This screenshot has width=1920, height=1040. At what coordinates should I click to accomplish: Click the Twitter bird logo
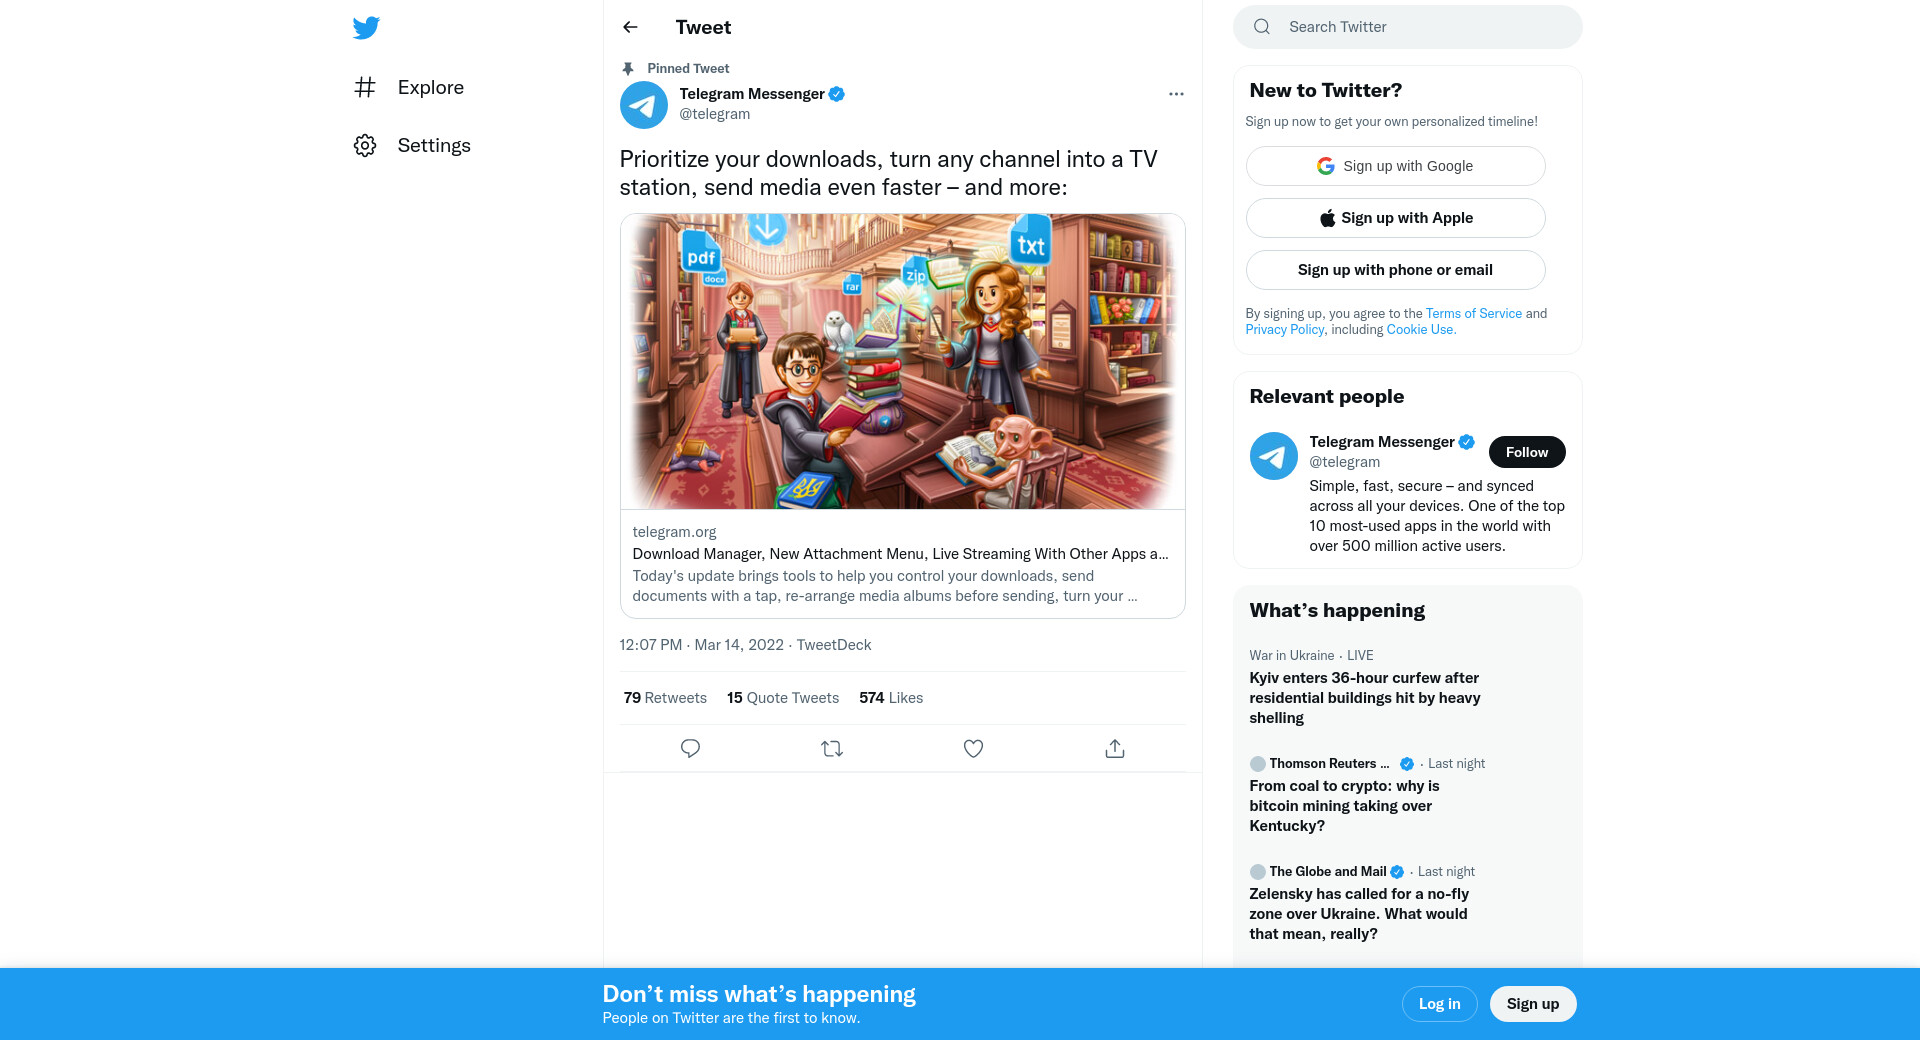[366, 28]
